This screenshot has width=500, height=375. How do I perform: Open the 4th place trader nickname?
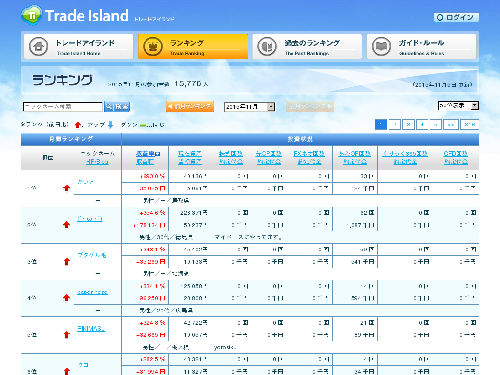92,292
